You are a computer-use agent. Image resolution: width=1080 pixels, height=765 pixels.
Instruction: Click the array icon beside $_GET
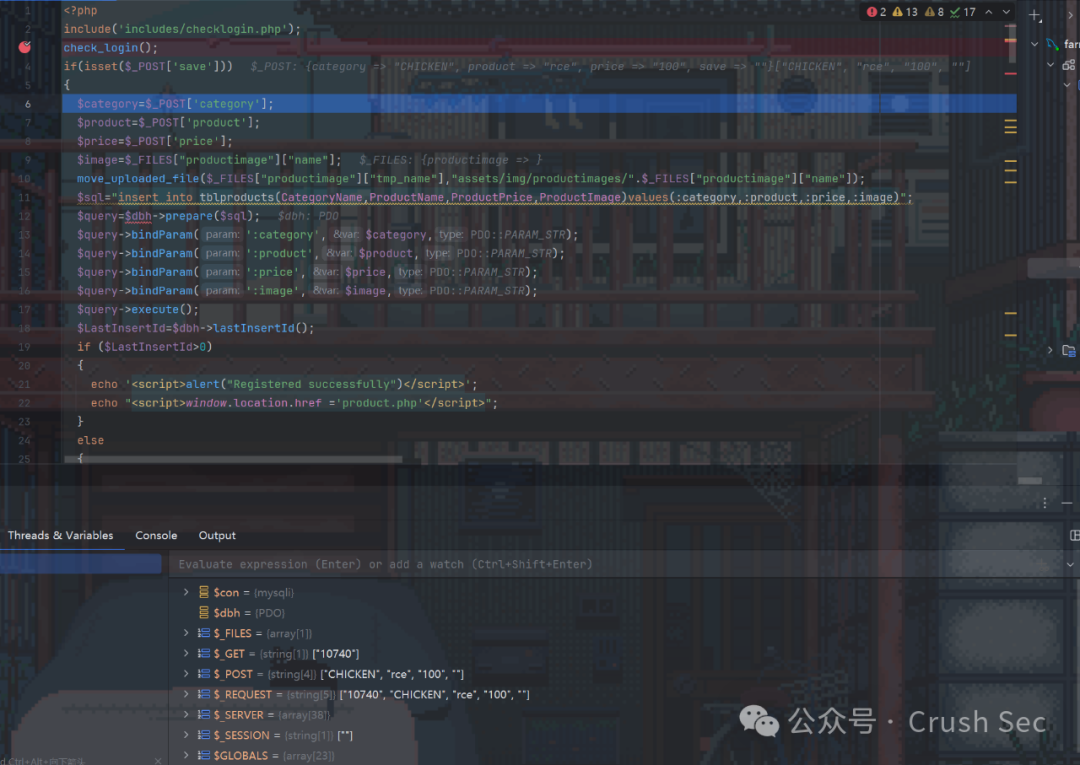pyautogui.click(x=204, y=653)
